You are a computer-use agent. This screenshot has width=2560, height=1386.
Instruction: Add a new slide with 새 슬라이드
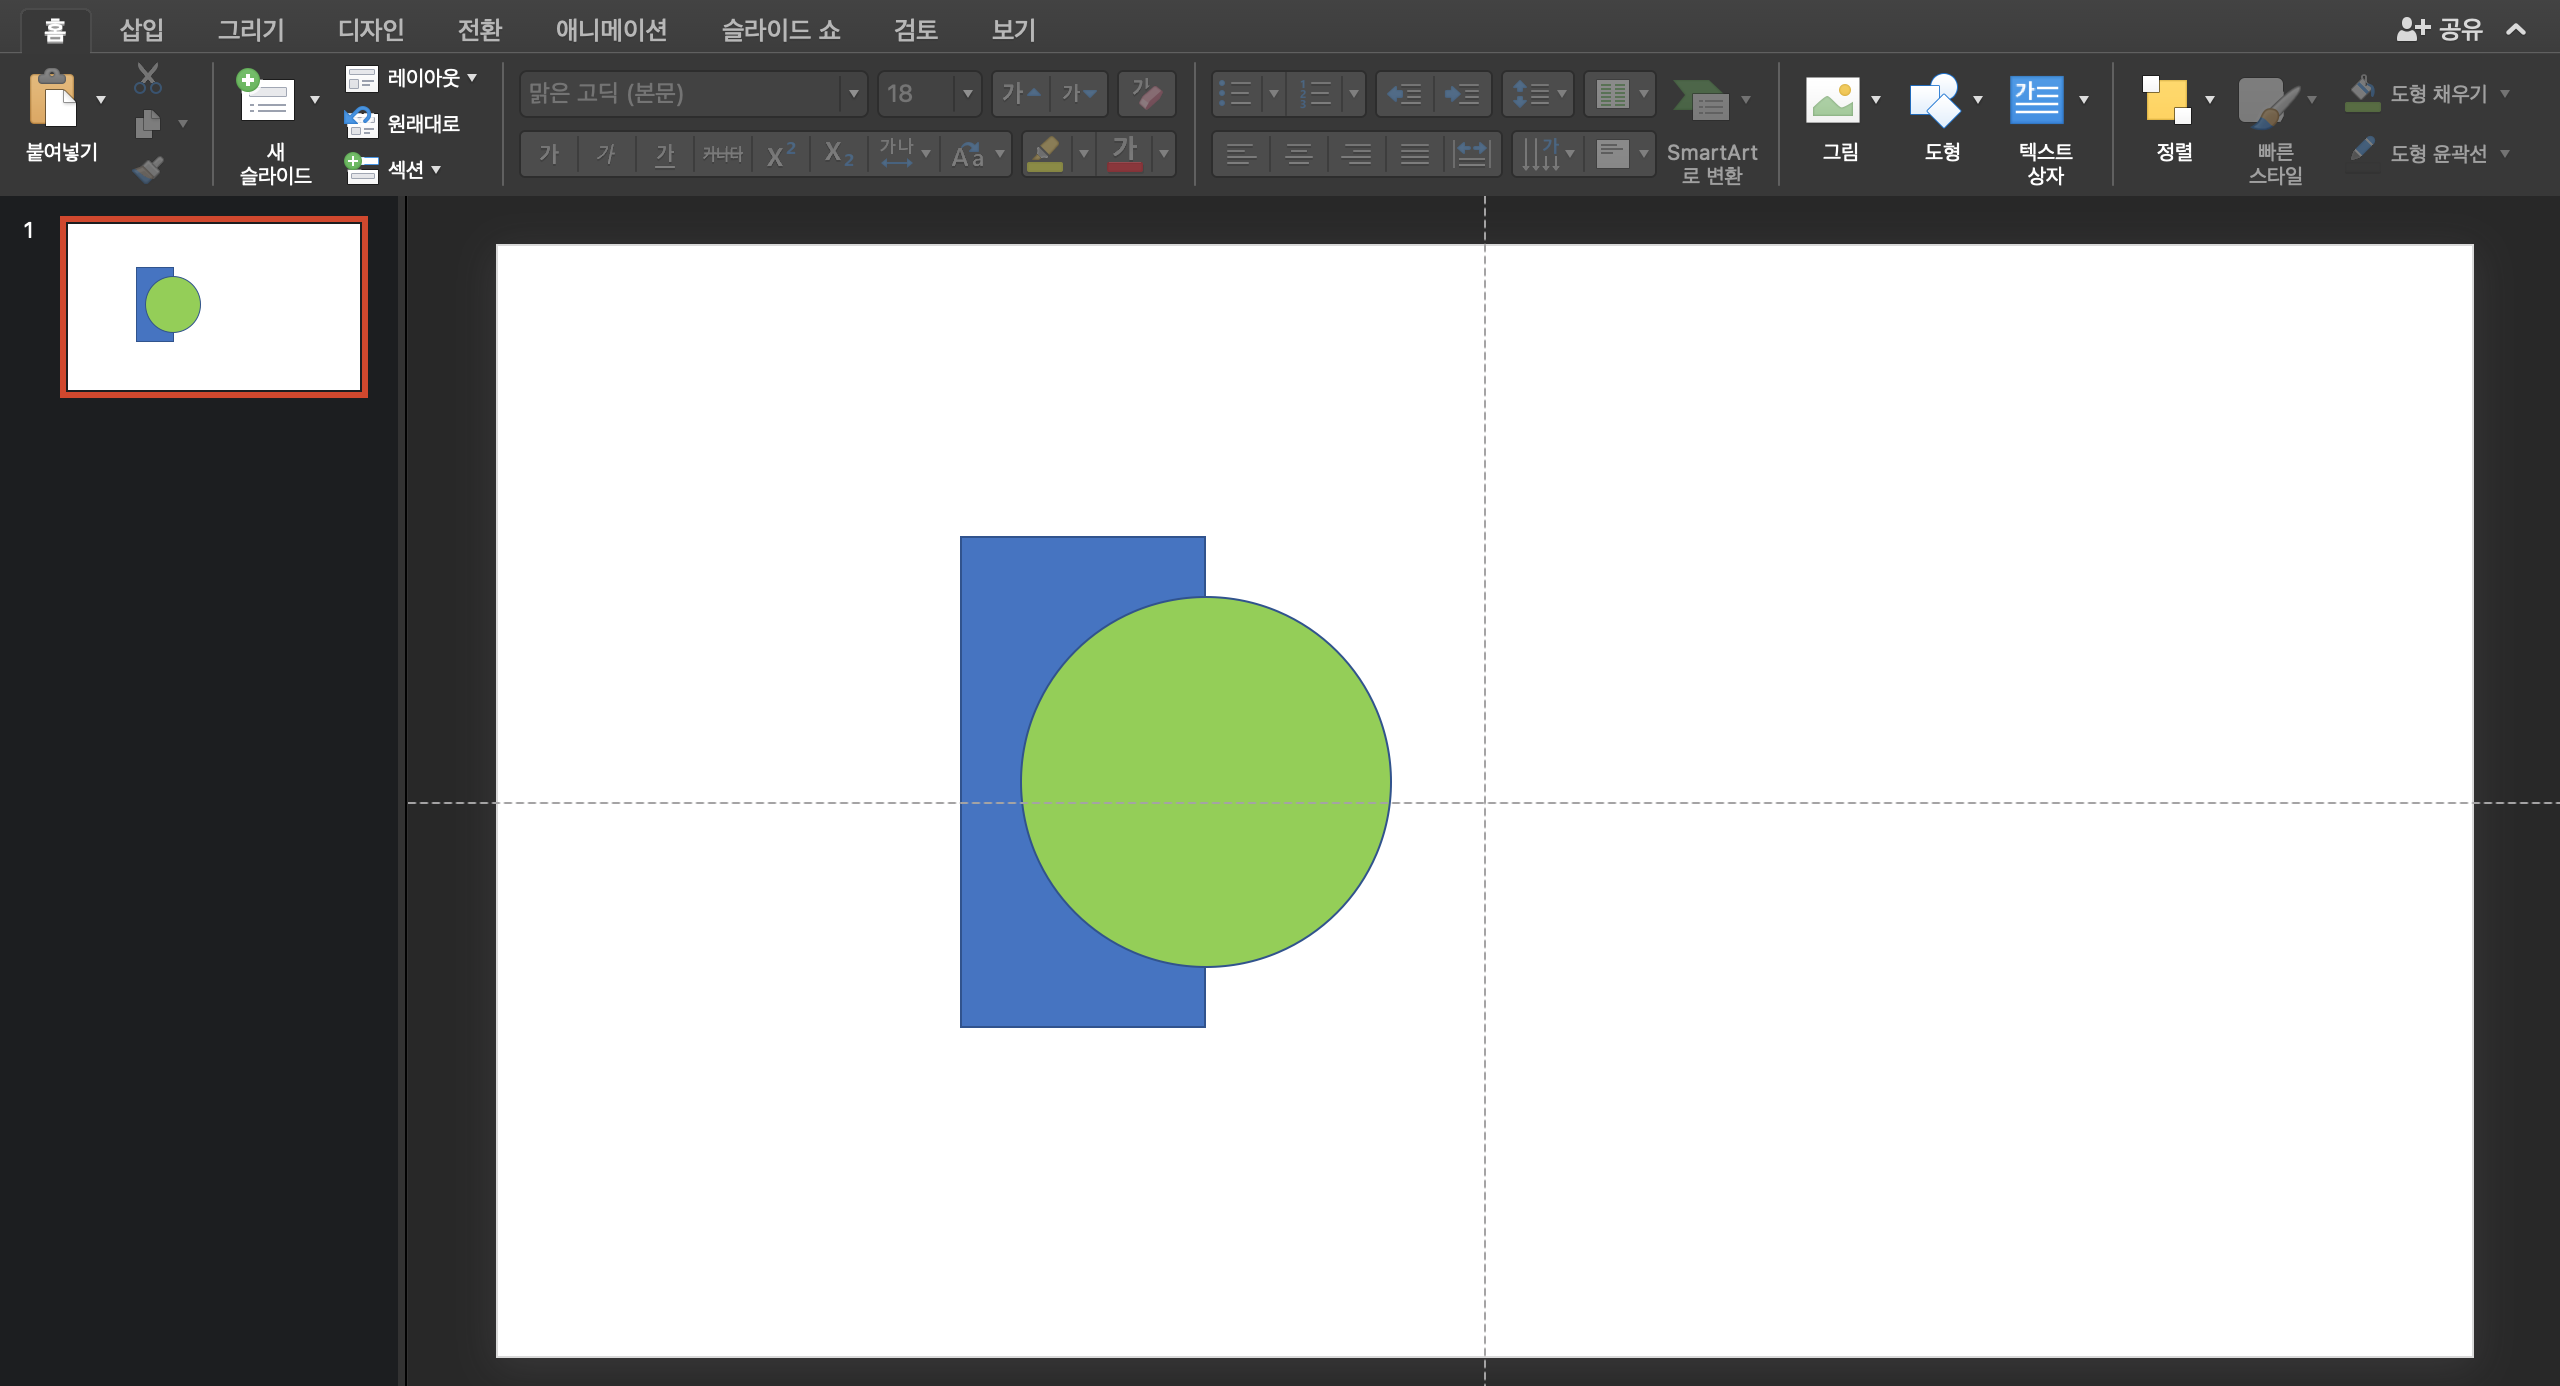266,99
